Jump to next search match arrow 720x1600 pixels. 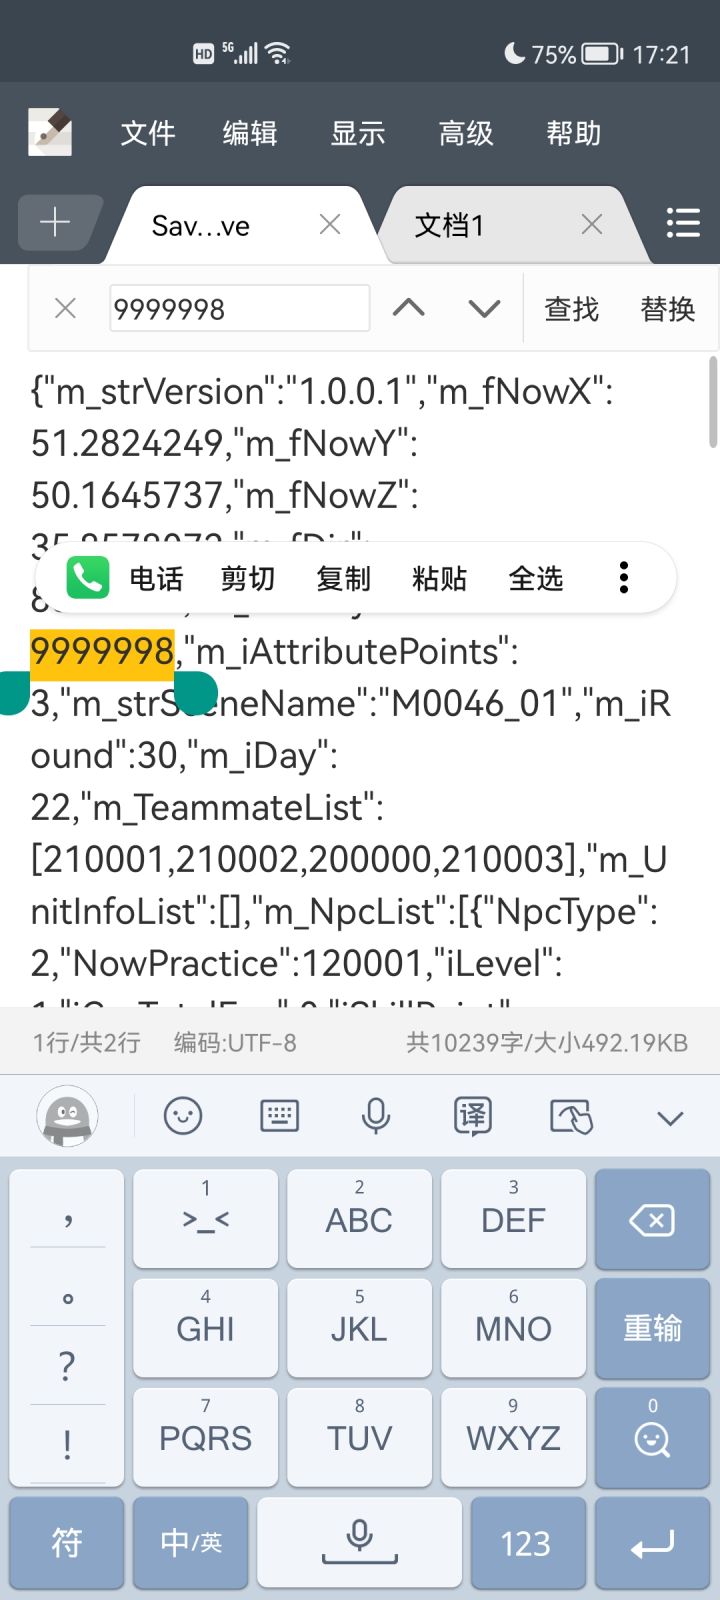pos(484,308)
